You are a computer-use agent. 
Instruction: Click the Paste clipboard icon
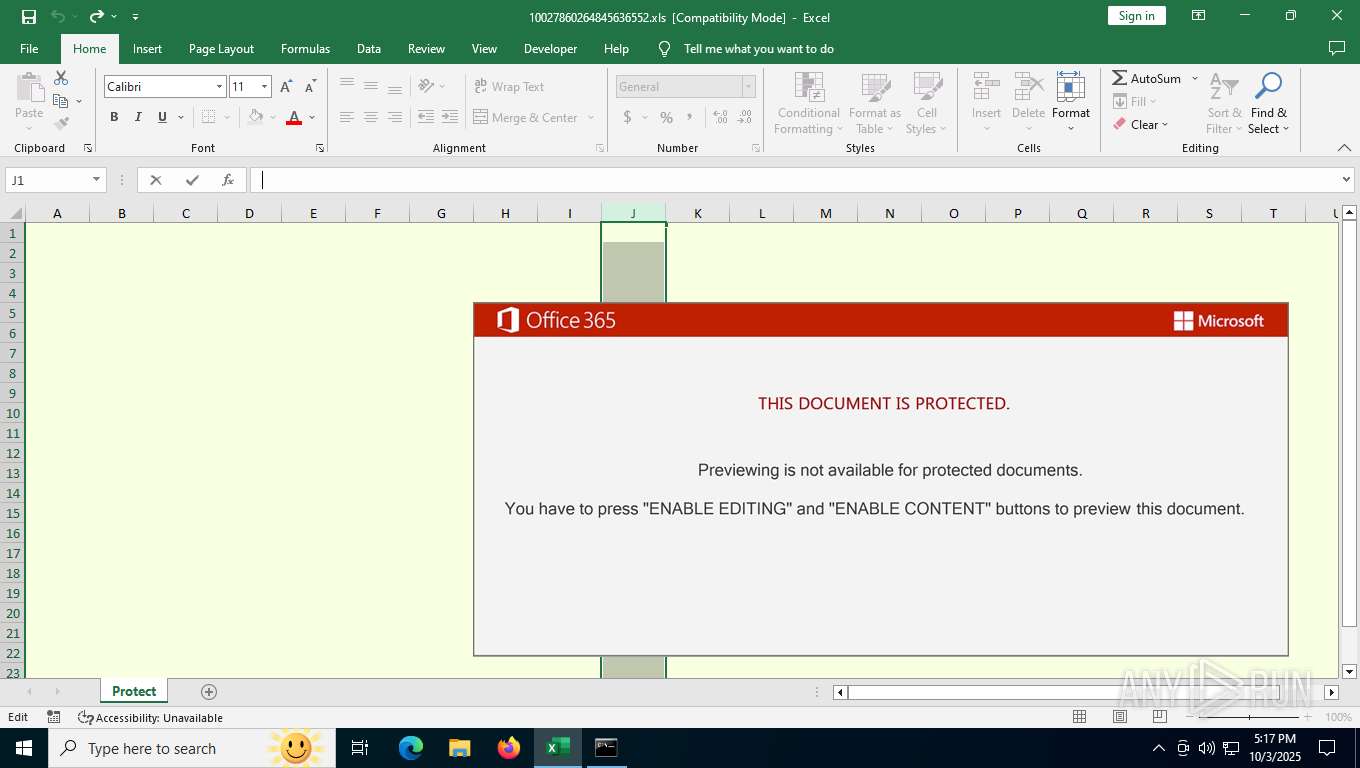(29, 87)
